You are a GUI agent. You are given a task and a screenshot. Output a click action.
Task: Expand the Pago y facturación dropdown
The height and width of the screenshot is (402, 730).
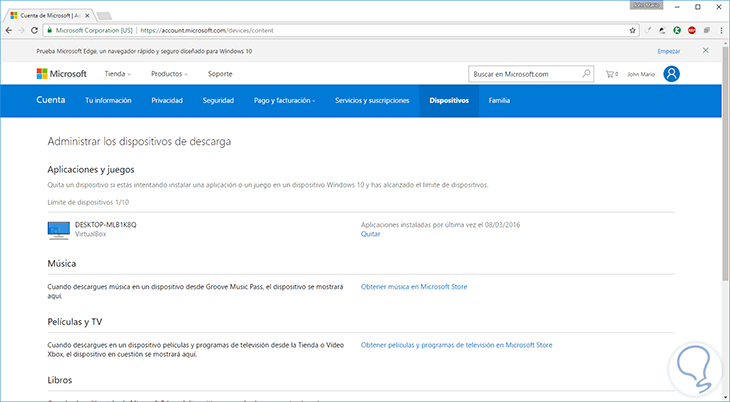[x=284, y=100]
